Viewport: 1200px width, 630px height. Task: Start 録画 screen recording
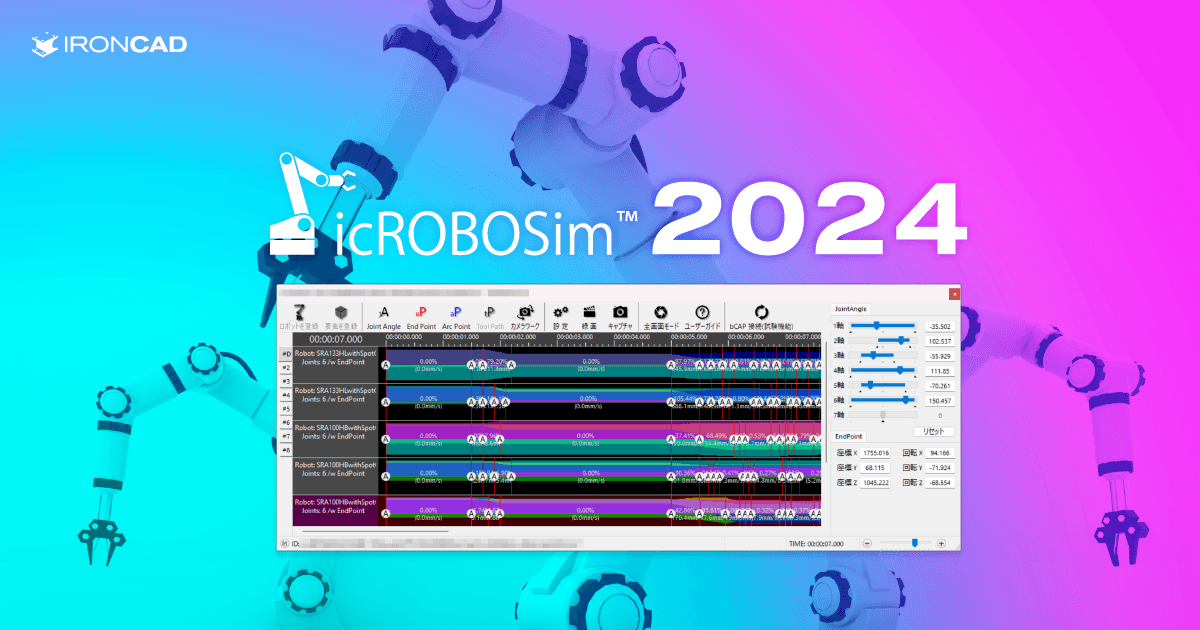pyautogui.click(x=590, y=311)
